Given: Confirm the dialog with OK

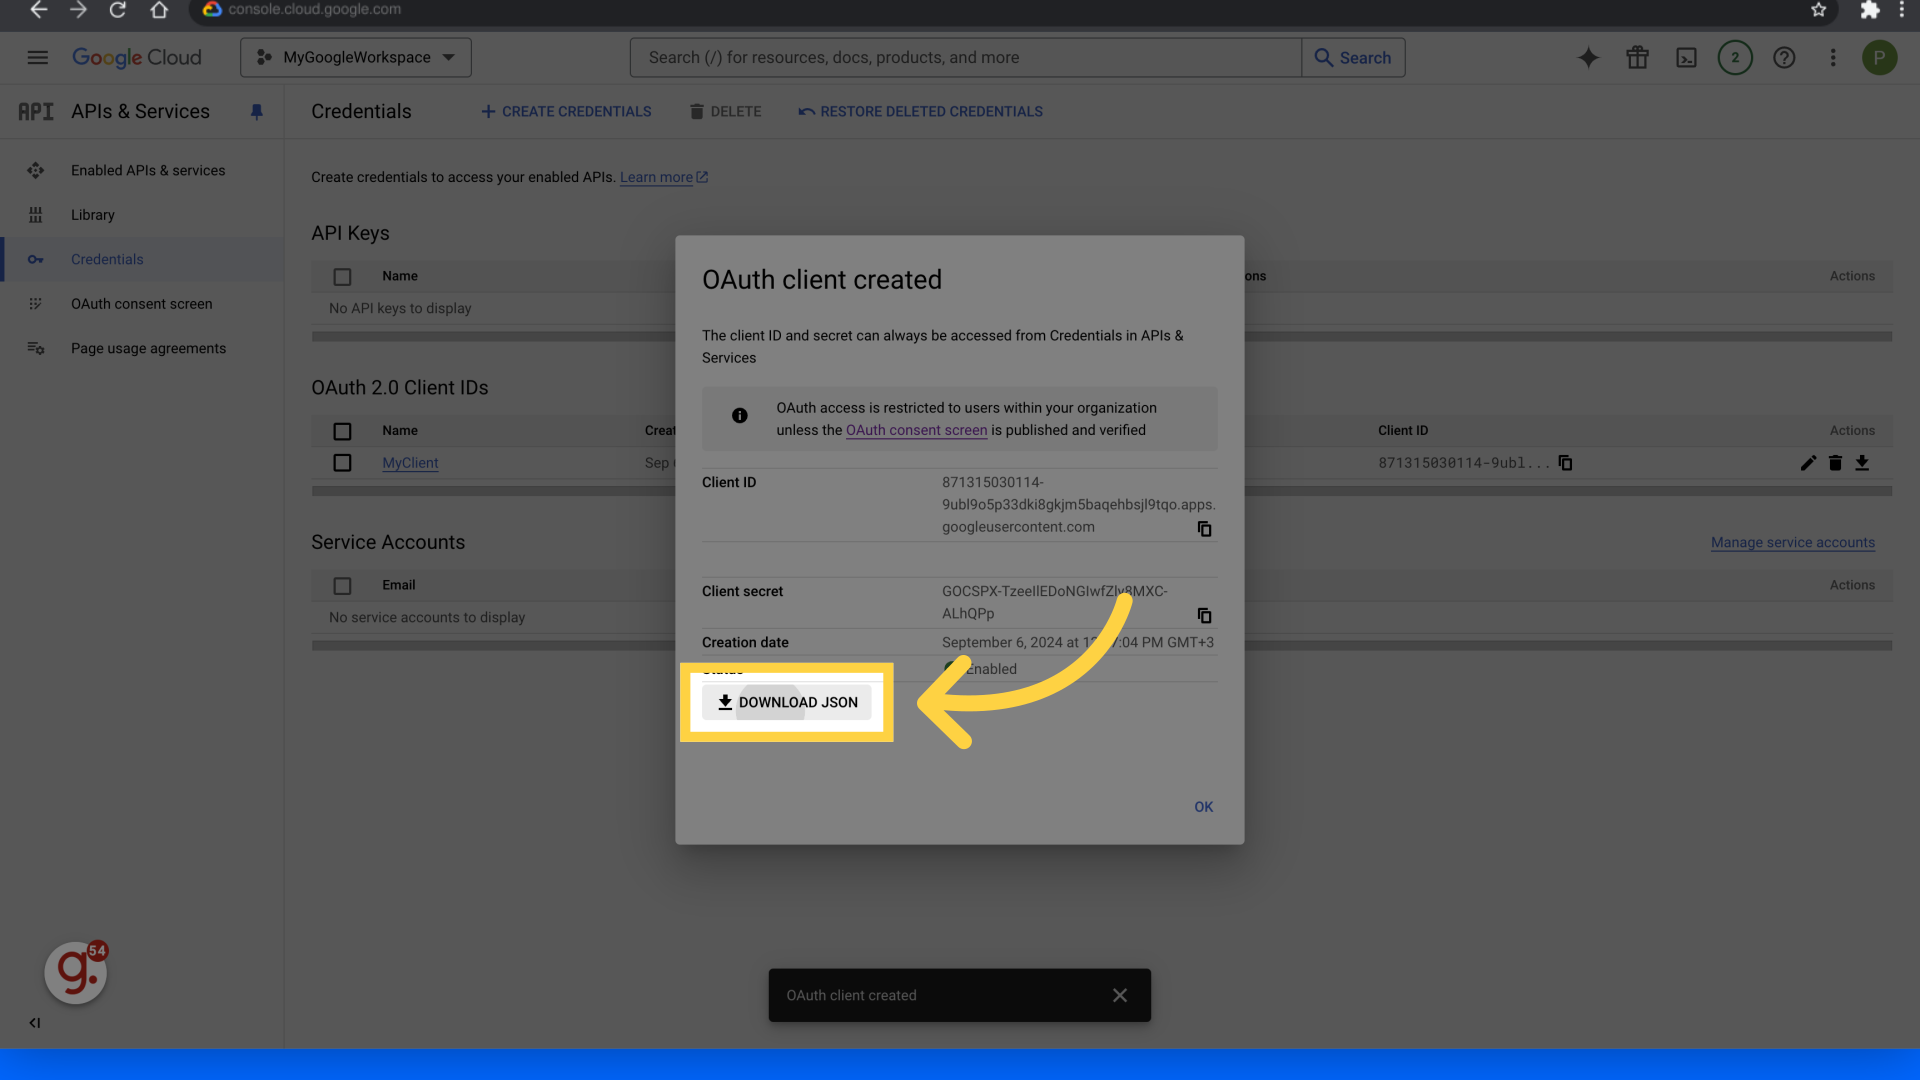Looking at the screenshot, I should (x=1203, y=807).
